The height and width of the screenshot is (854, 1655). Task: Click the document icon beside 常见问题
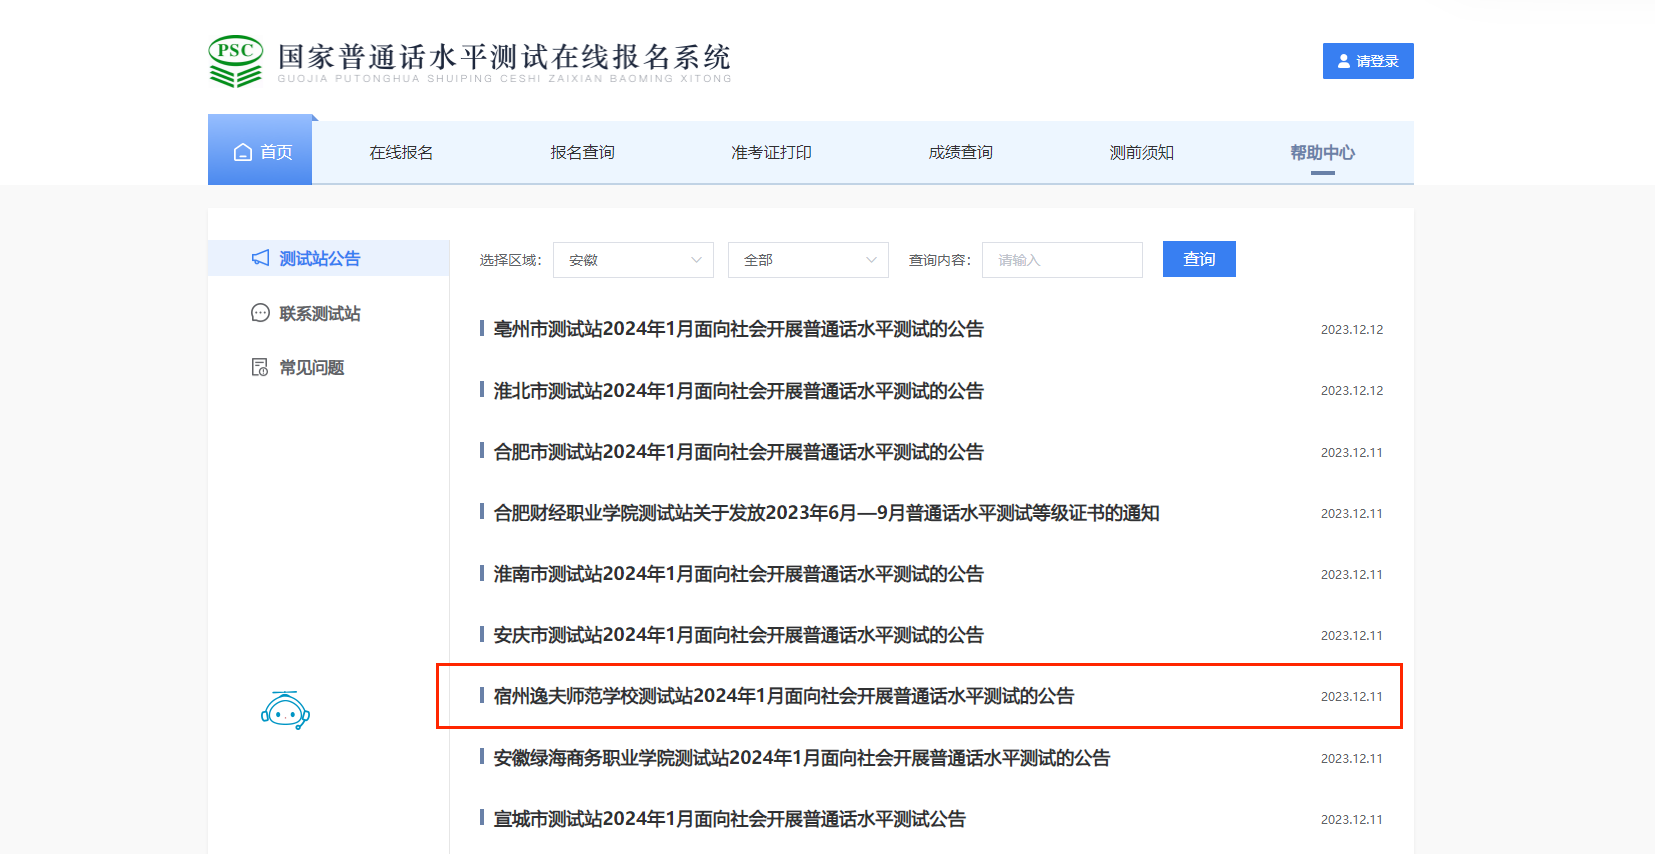[x=260, y=367]
